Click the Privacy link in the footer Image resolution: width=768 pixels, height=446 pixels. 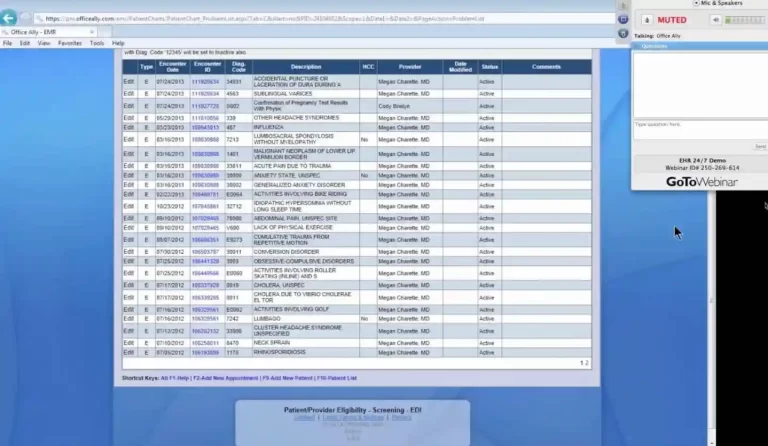(x=402, y=418)
